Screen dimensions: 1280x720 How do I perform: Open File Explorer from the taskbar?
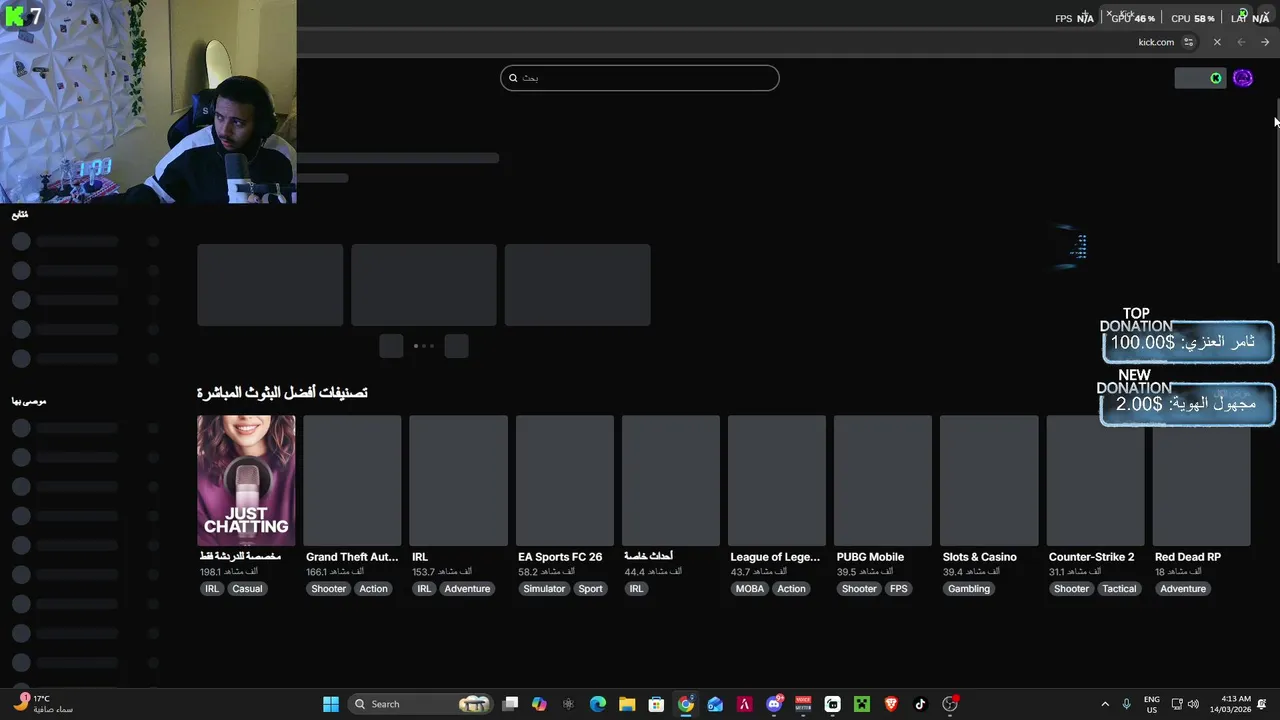point(627,704)
